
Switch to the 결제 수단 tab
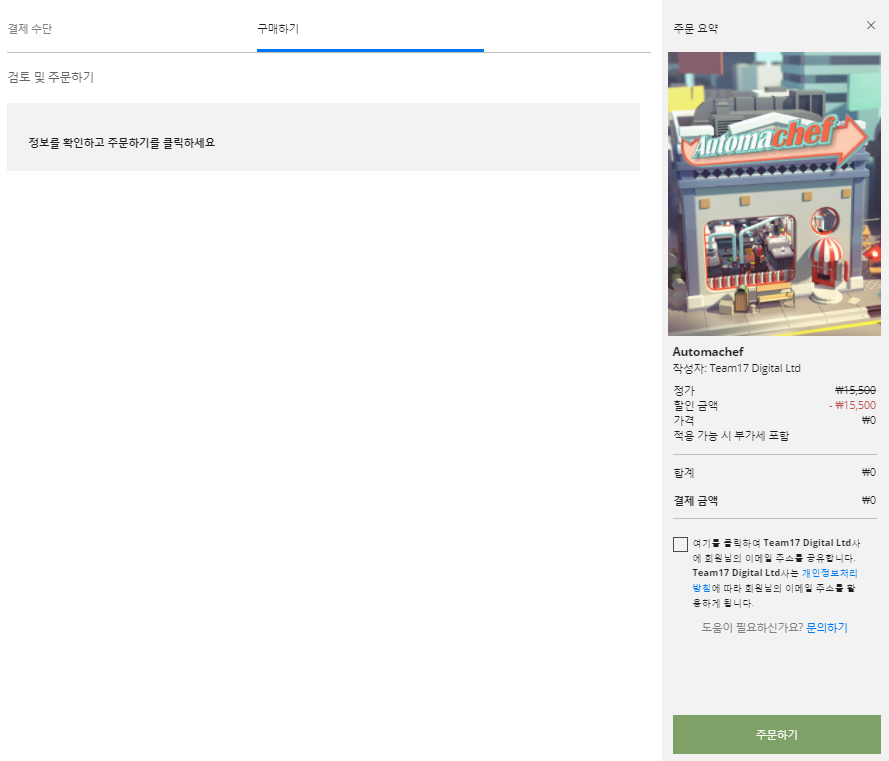coord(29,28)
